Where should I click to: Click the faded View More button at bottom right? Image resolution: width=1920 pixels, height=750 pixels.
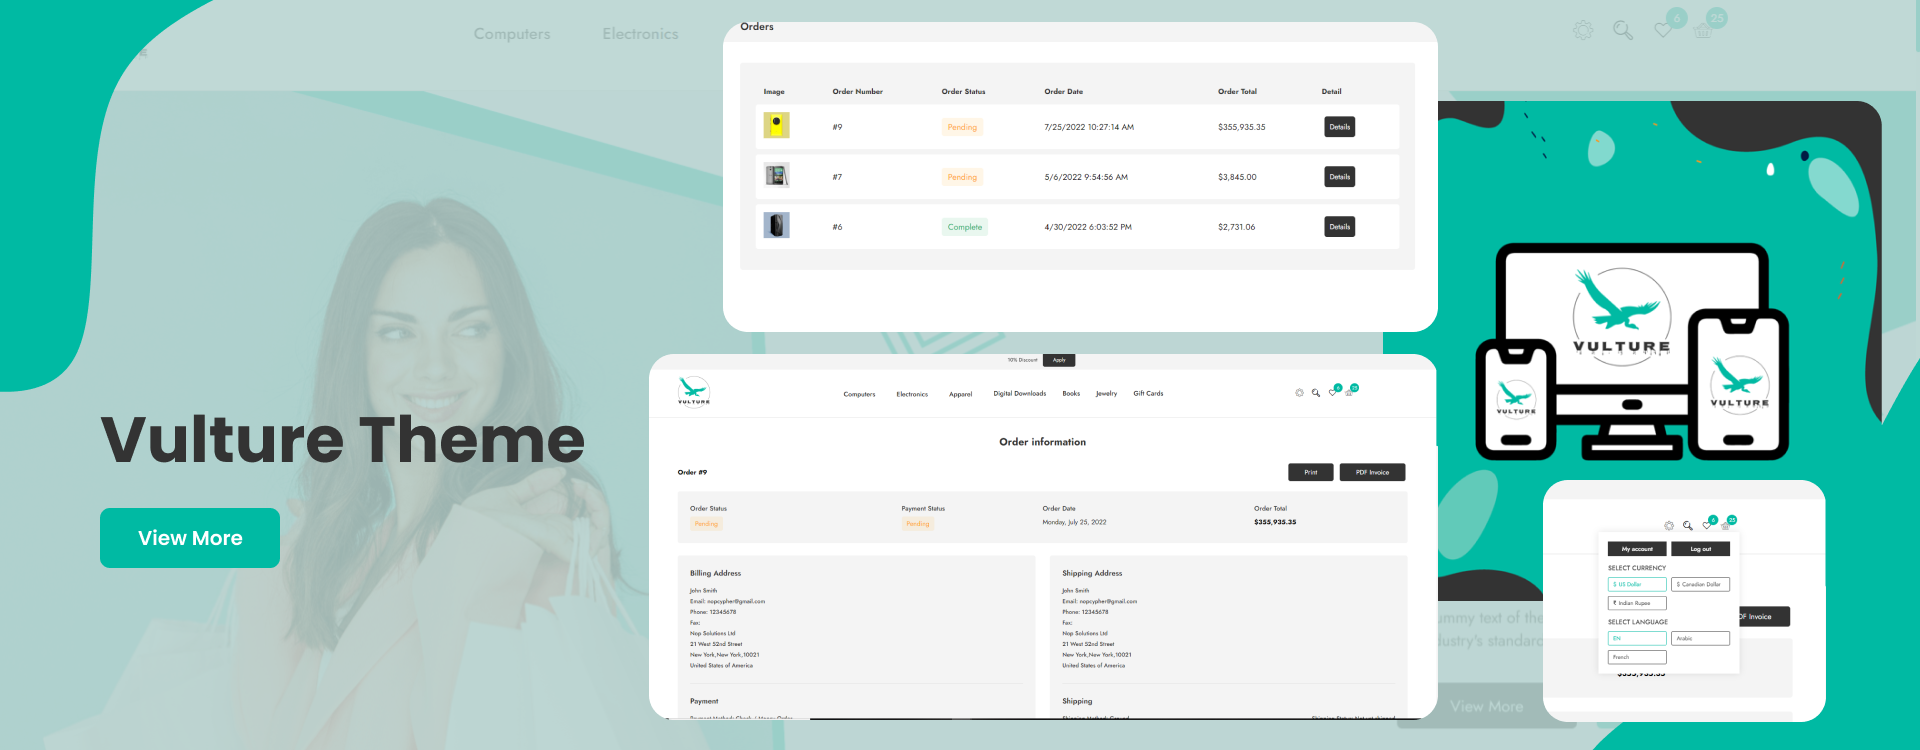1487,707
